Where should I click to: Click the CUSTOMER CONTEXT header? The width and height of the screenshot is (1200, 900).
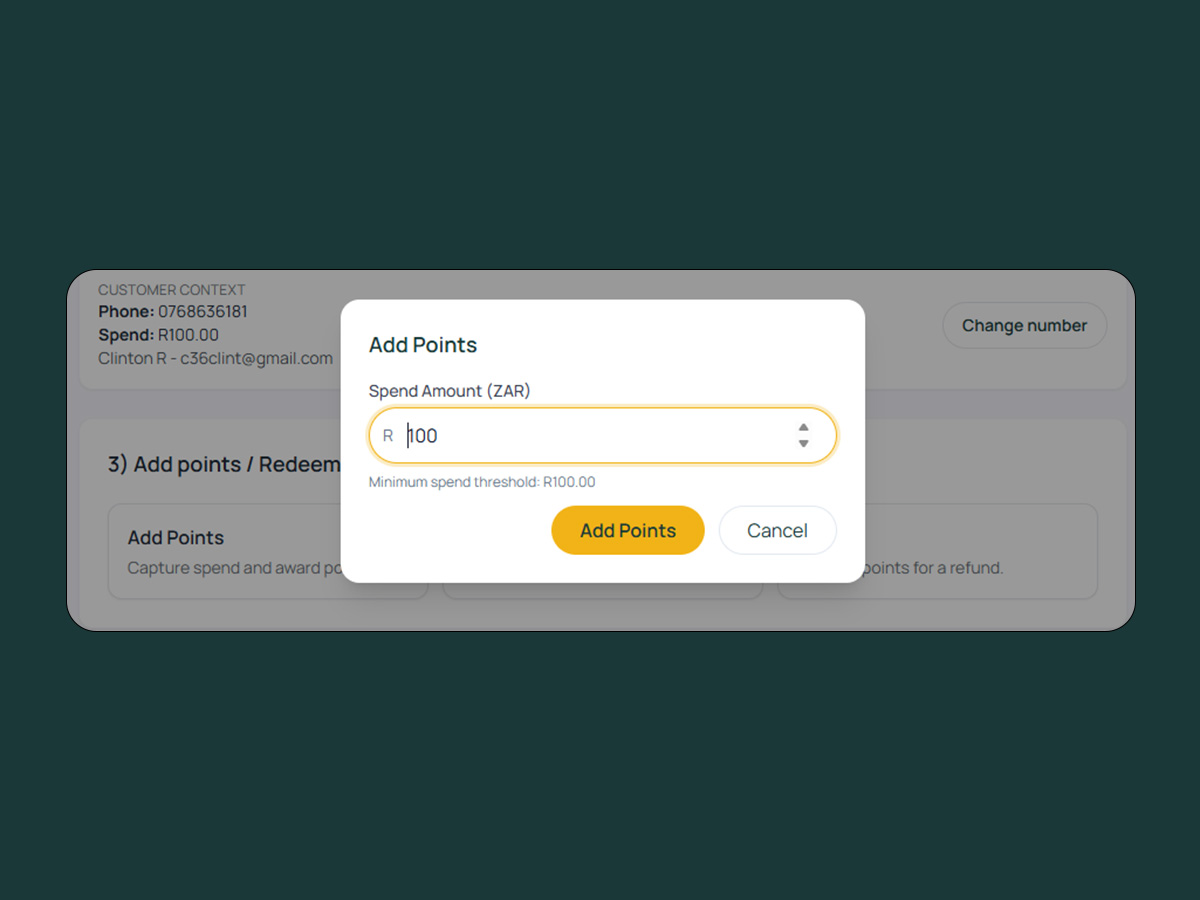coord(171,289)
